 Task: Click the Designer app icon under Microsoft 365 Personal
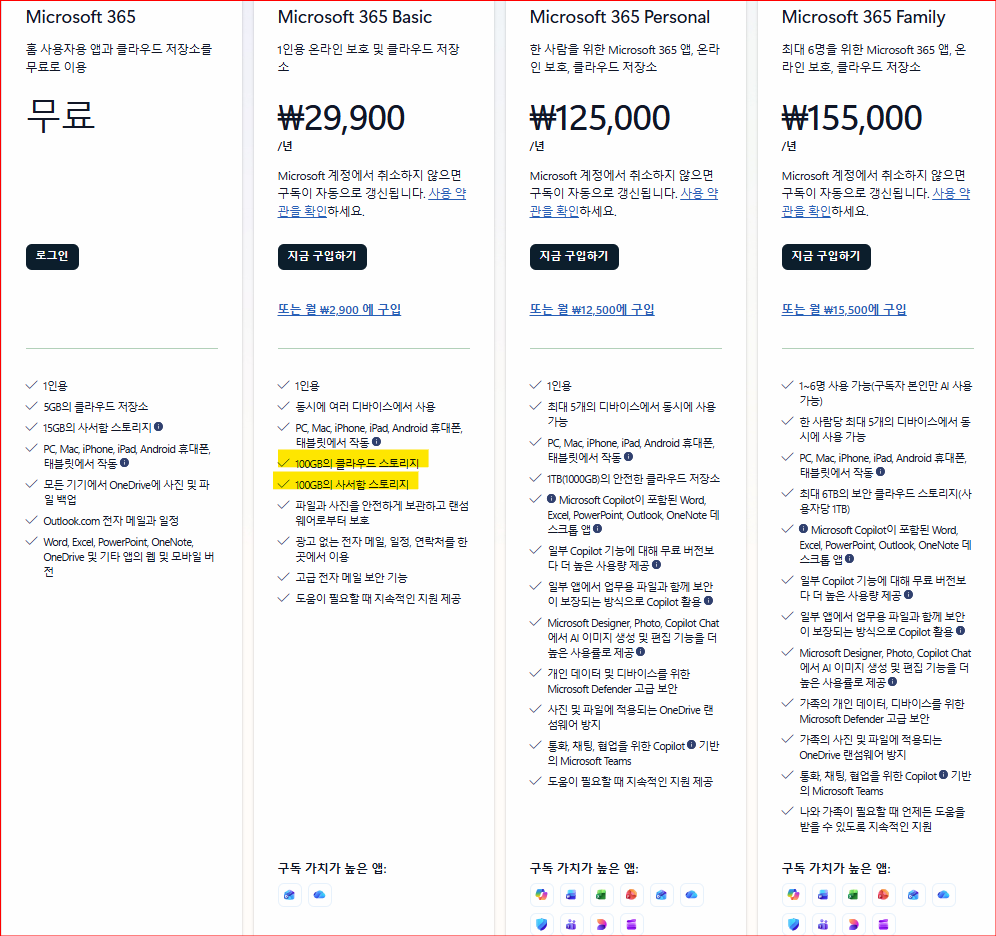coord(601,924)
